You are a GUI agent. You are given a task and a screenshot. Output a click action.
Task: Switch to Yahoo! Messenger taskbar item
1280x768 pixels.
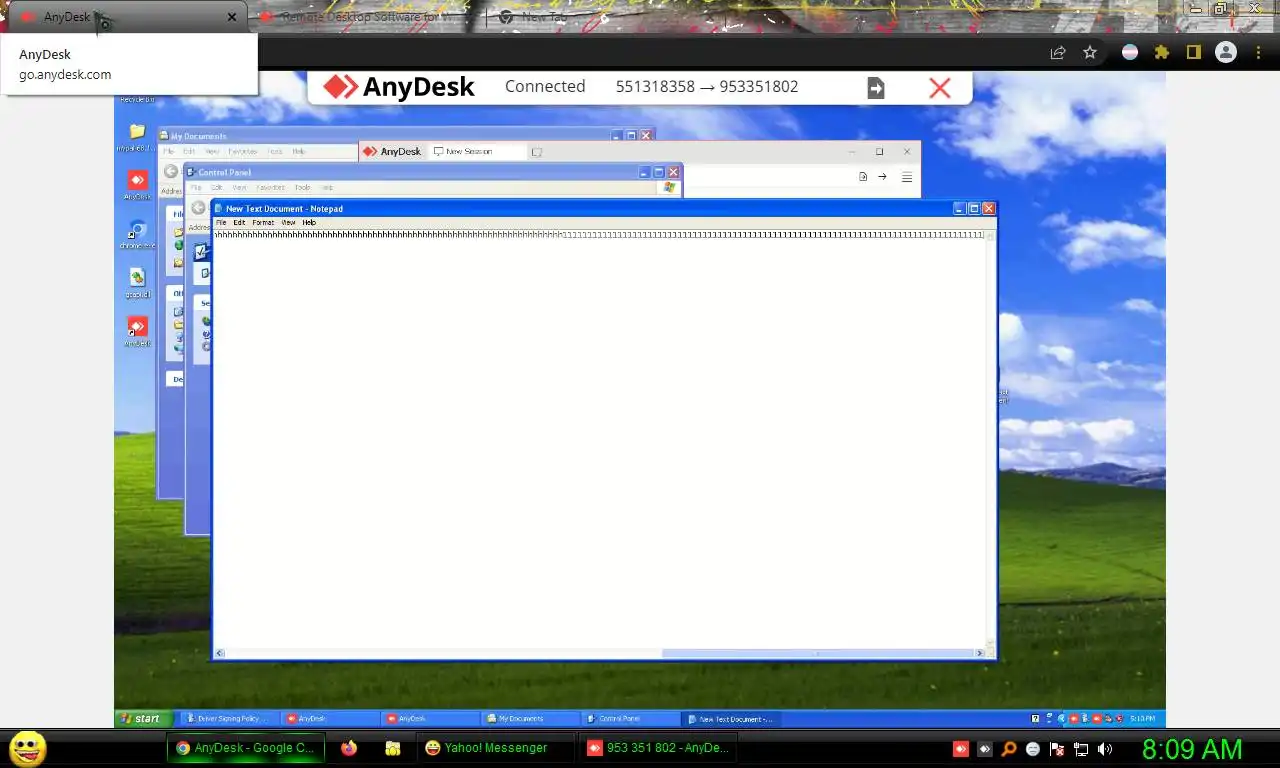coord(494,747)
